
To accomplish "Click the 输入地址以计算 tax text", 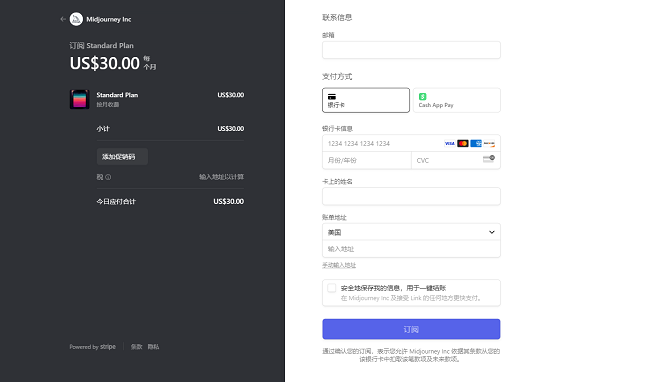I will tap(221, 177).
